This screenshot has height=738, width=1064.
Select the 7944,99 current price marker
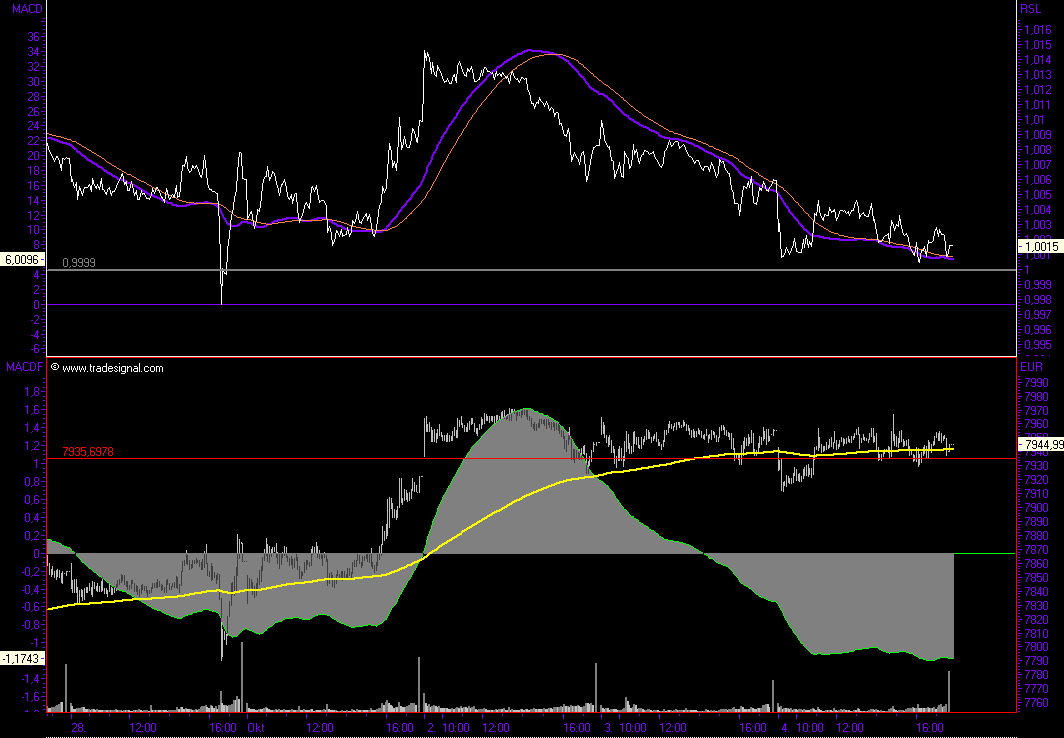(x=1041, y=444)
